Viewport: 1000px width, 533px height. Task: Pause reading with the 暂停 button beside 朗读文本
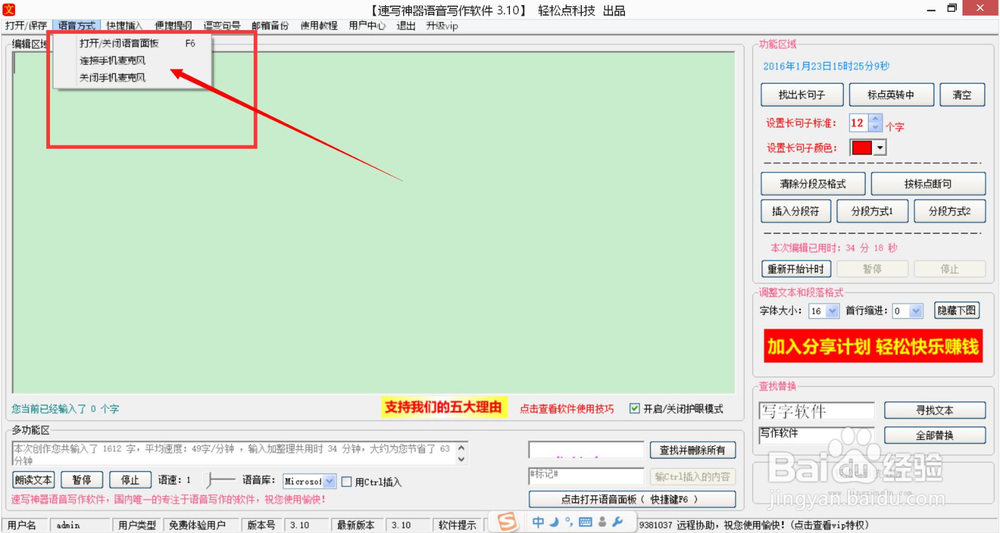82,479
